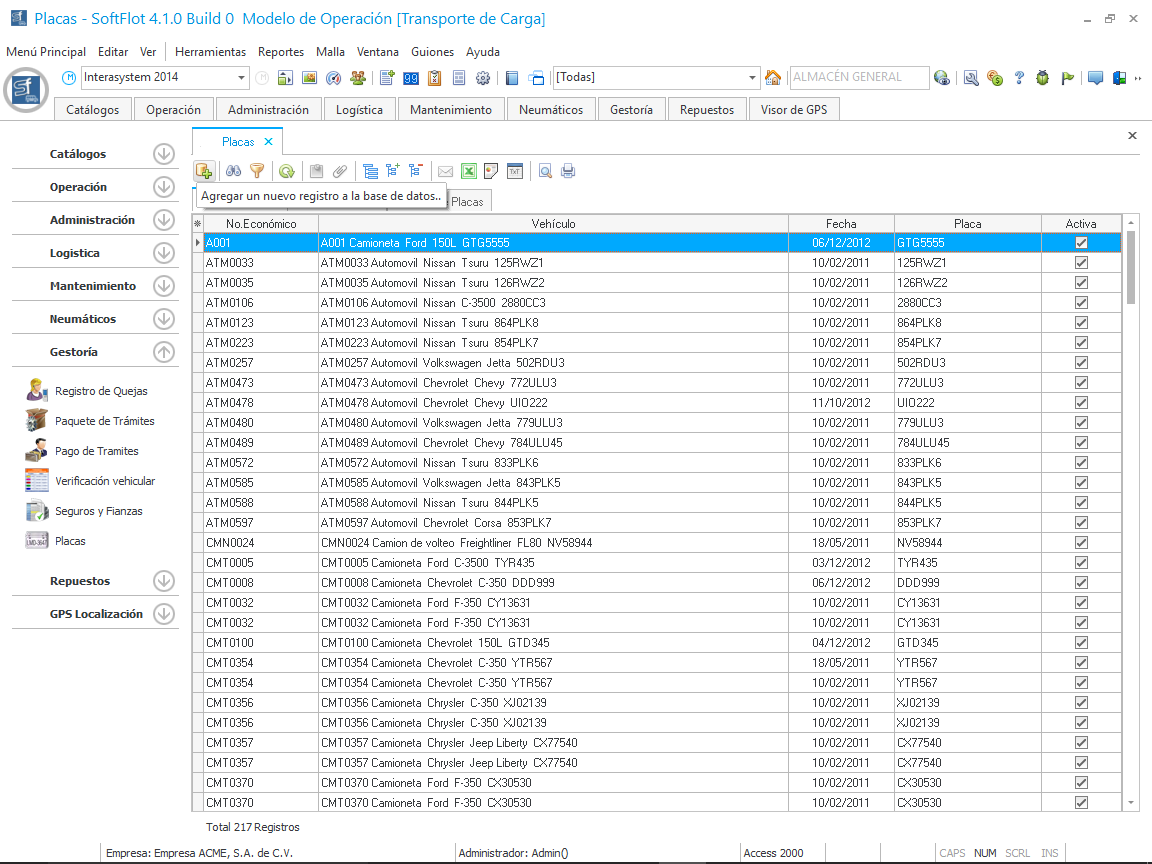The height and width of the screenshot is (864, 1152).
Task: Click the green refresh icon
Action: click(287, 171)
